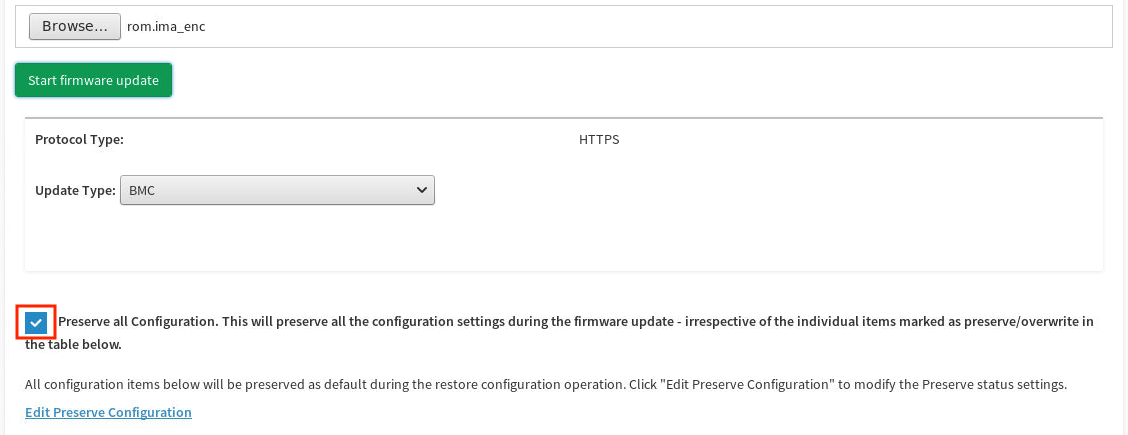Select the BMC text in the combo box
The height and width of the screenshot is (435, 1128).
[142, 189]
